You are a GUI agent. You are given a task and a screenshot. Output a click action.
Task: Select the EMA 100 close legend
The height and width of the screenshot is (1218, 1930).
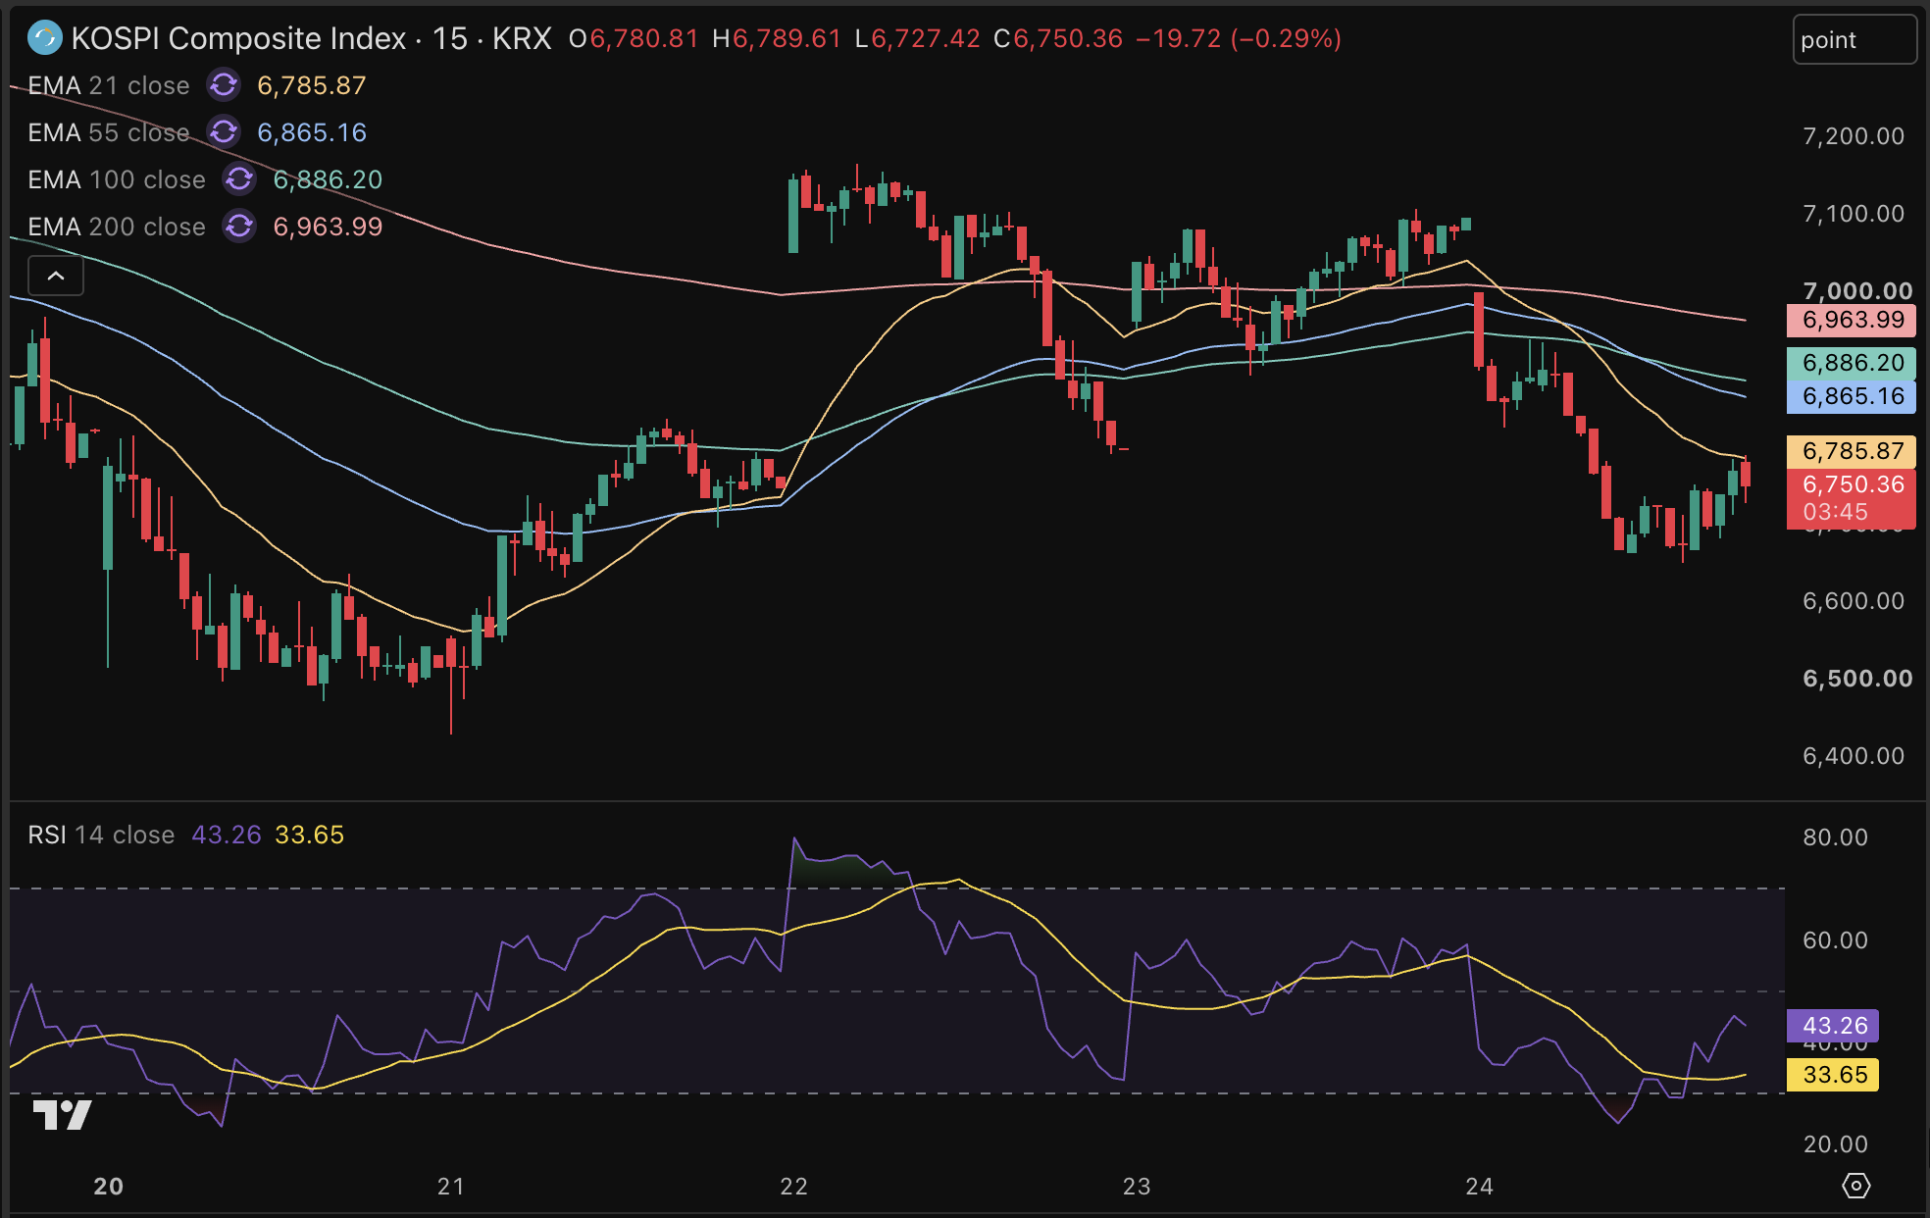click(116, 179)
